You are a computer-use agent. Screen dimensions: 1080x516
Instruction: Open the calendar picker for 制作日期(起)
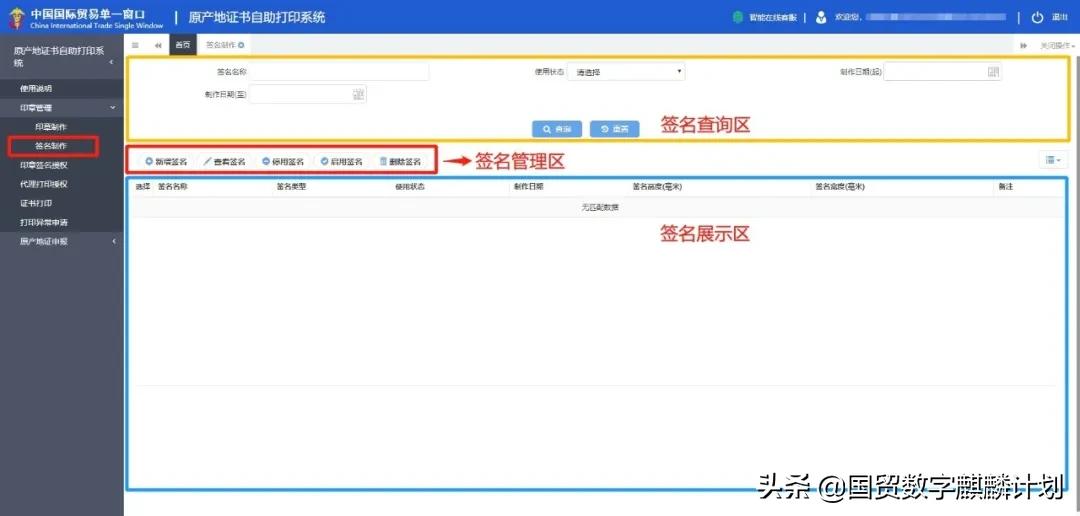click(993, 72)
